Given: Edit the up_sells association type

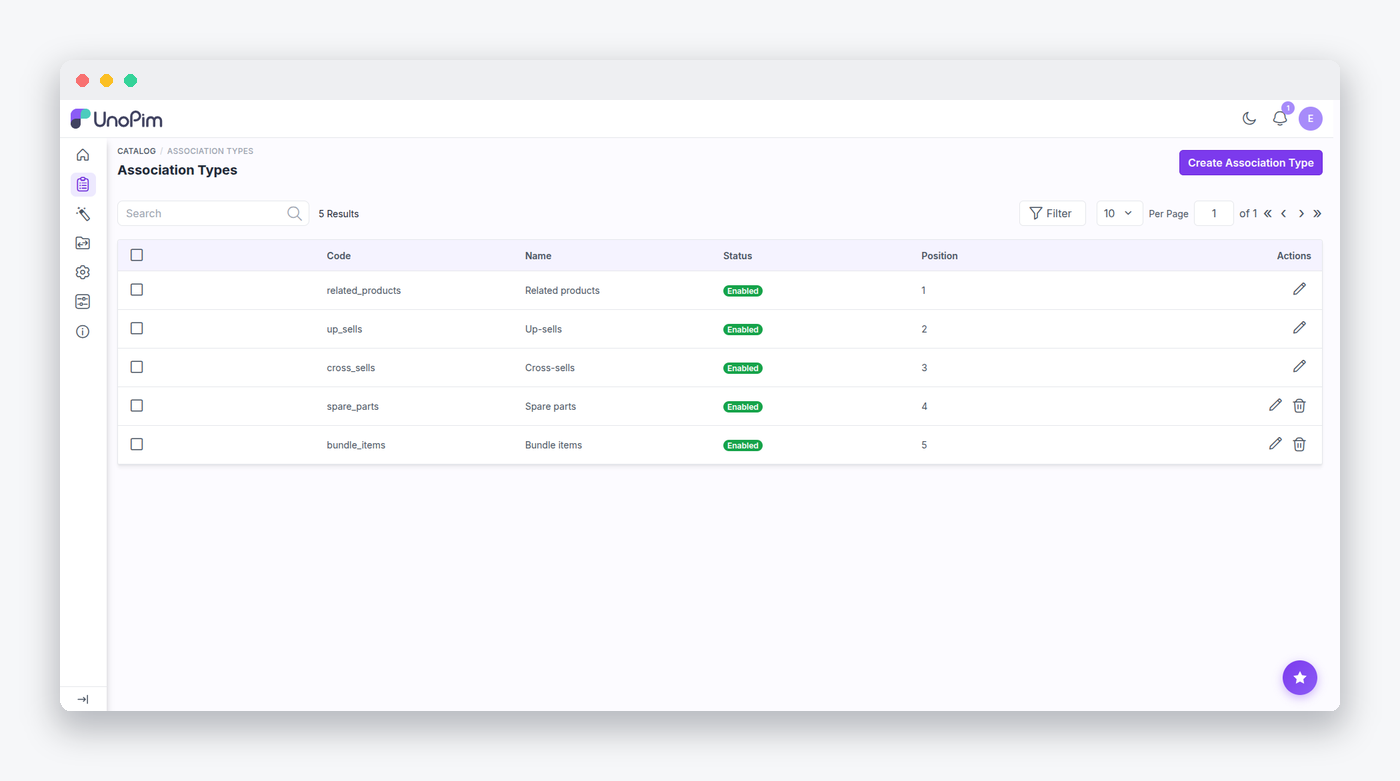Looking at the screenshot, I should [1299, 327].
